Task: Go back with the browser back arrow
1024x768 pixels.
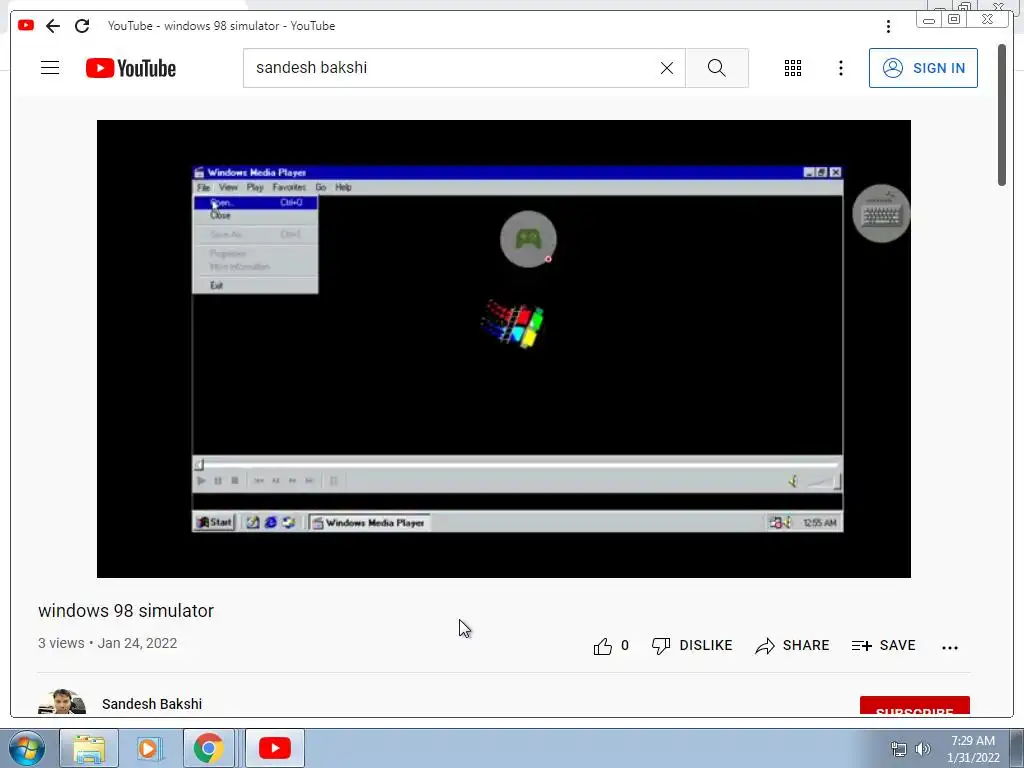Action: (53, 26)
